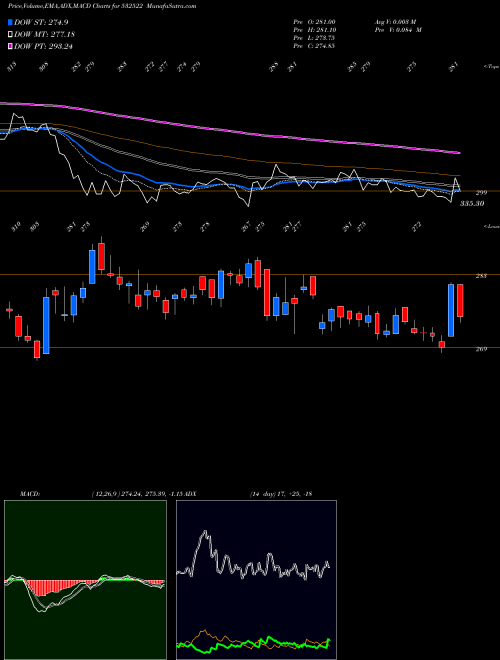Click the Pre L: 273.75 value

(x=314, y=38)
